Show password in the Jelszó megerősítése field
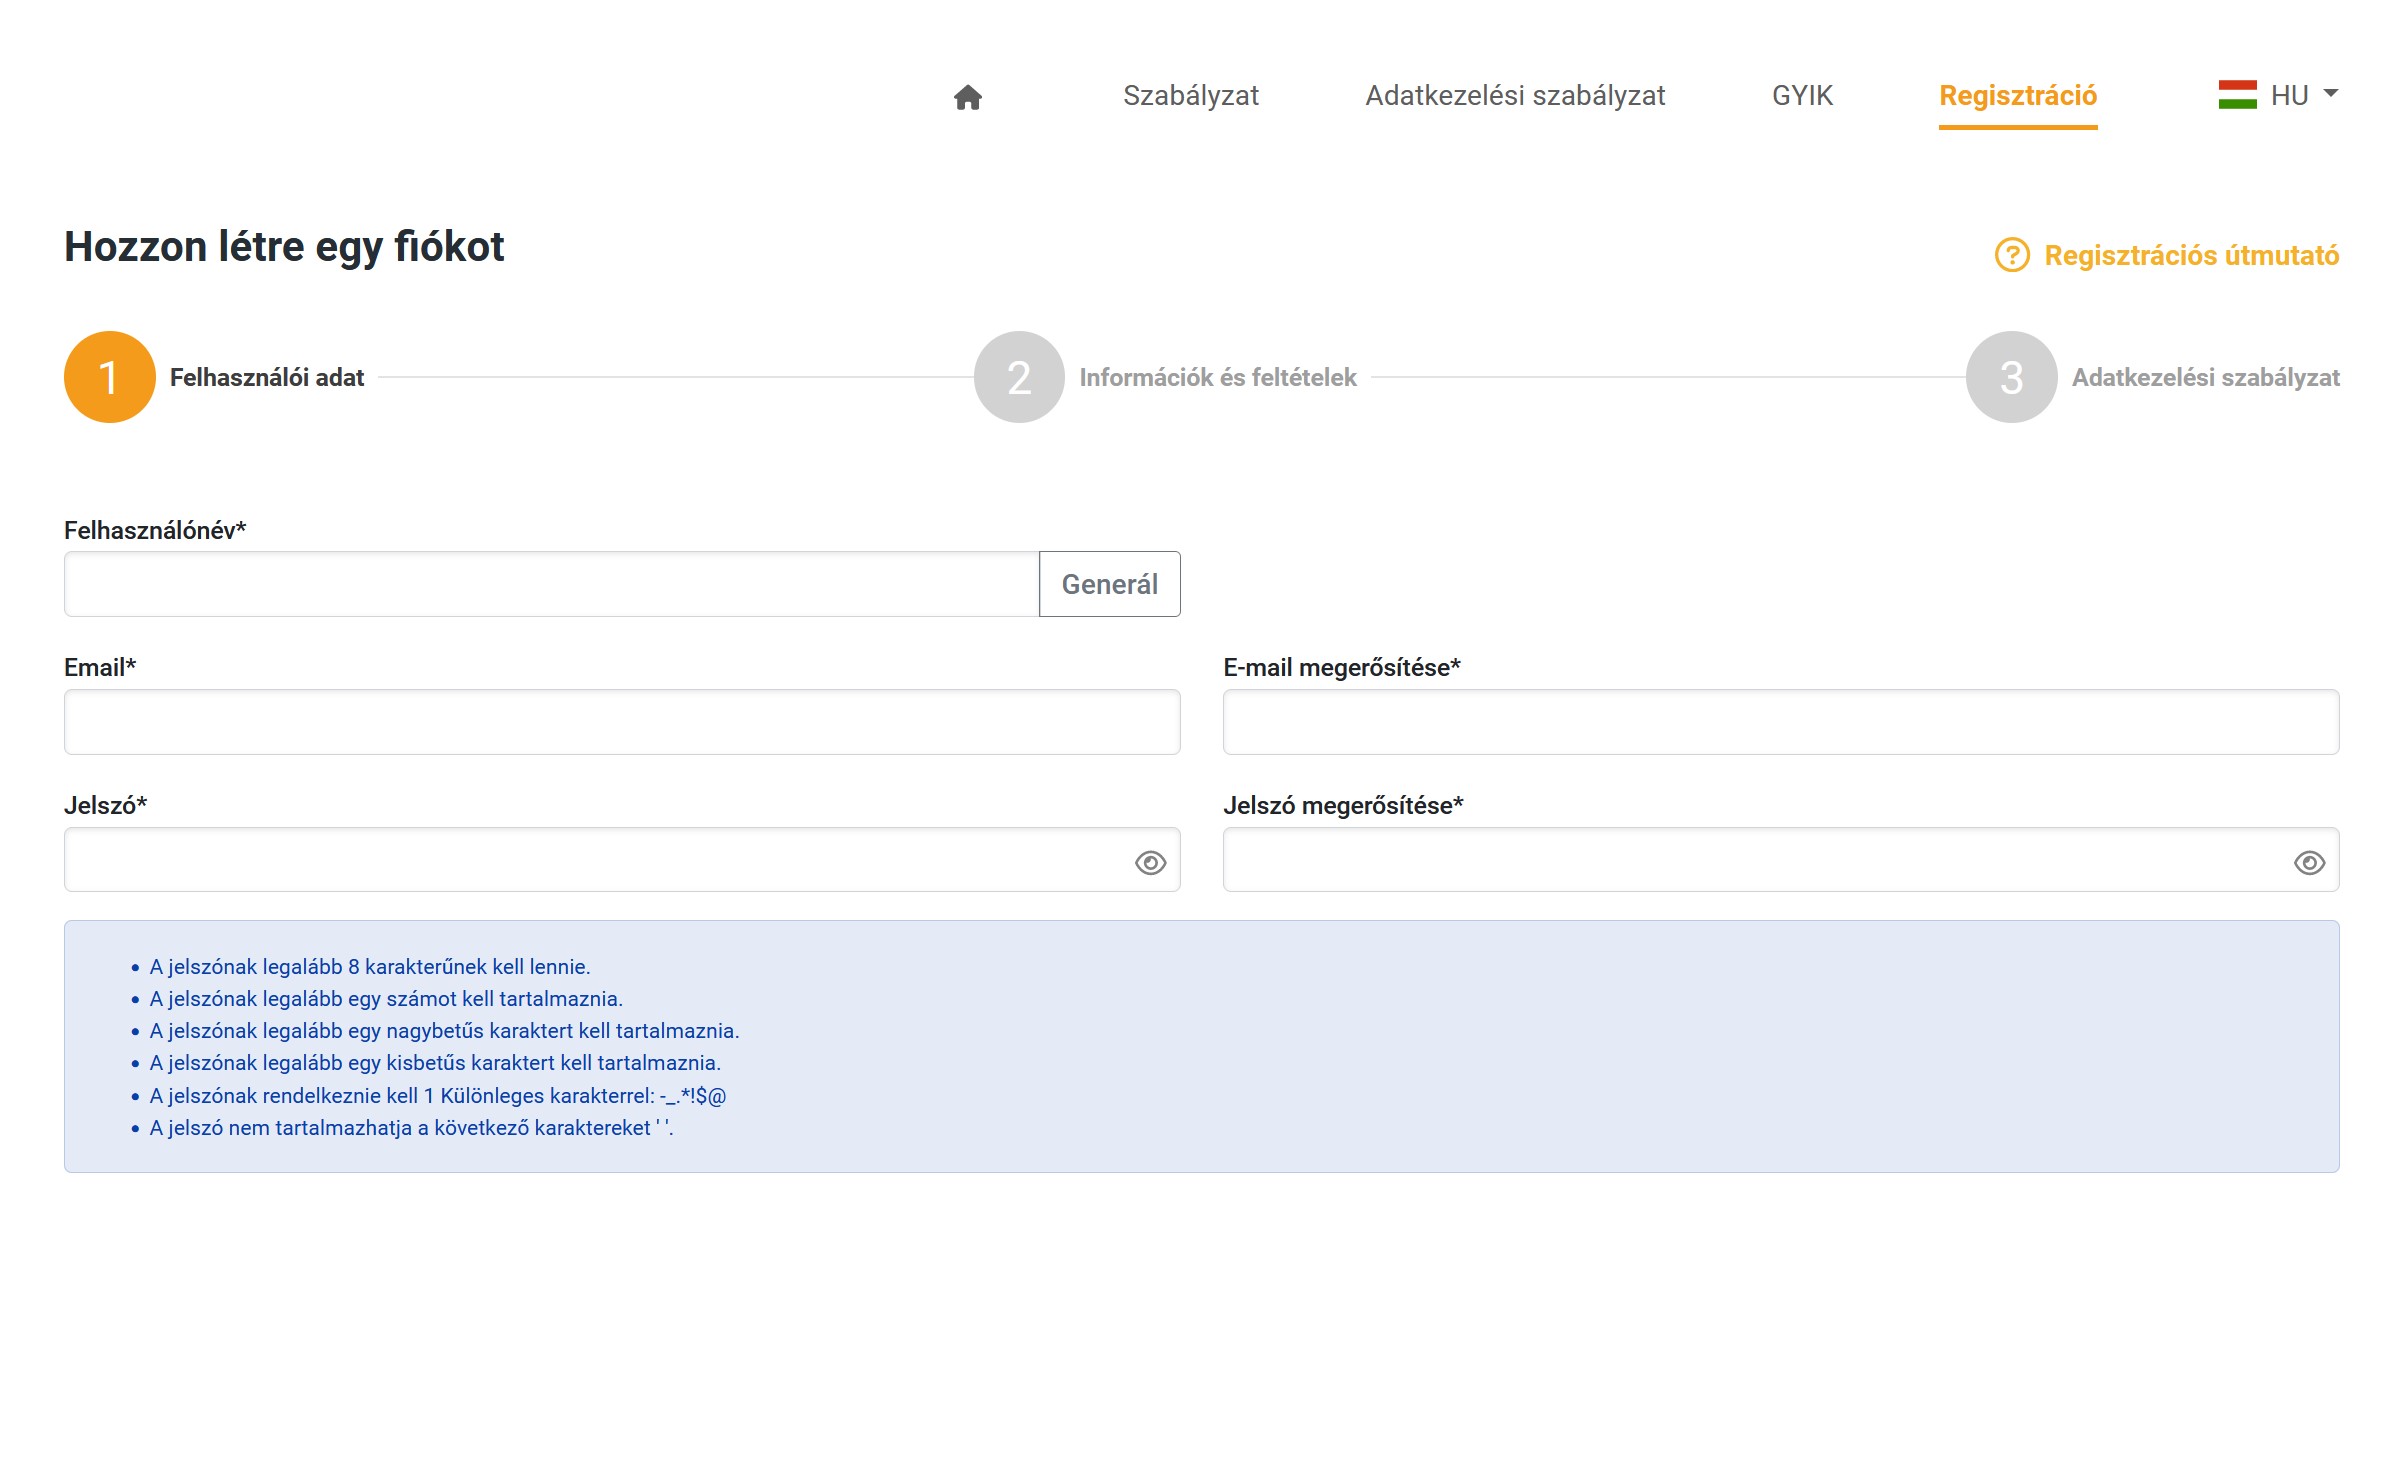 coord(2309,862)
